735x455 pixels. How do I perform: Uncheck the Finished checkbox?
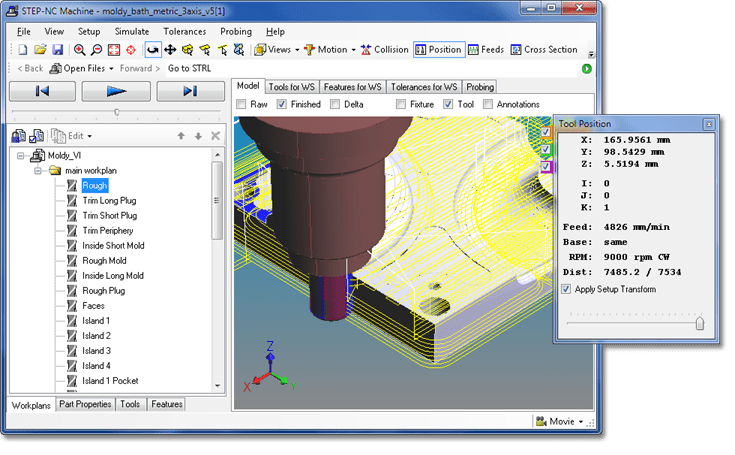click(282, 104)
